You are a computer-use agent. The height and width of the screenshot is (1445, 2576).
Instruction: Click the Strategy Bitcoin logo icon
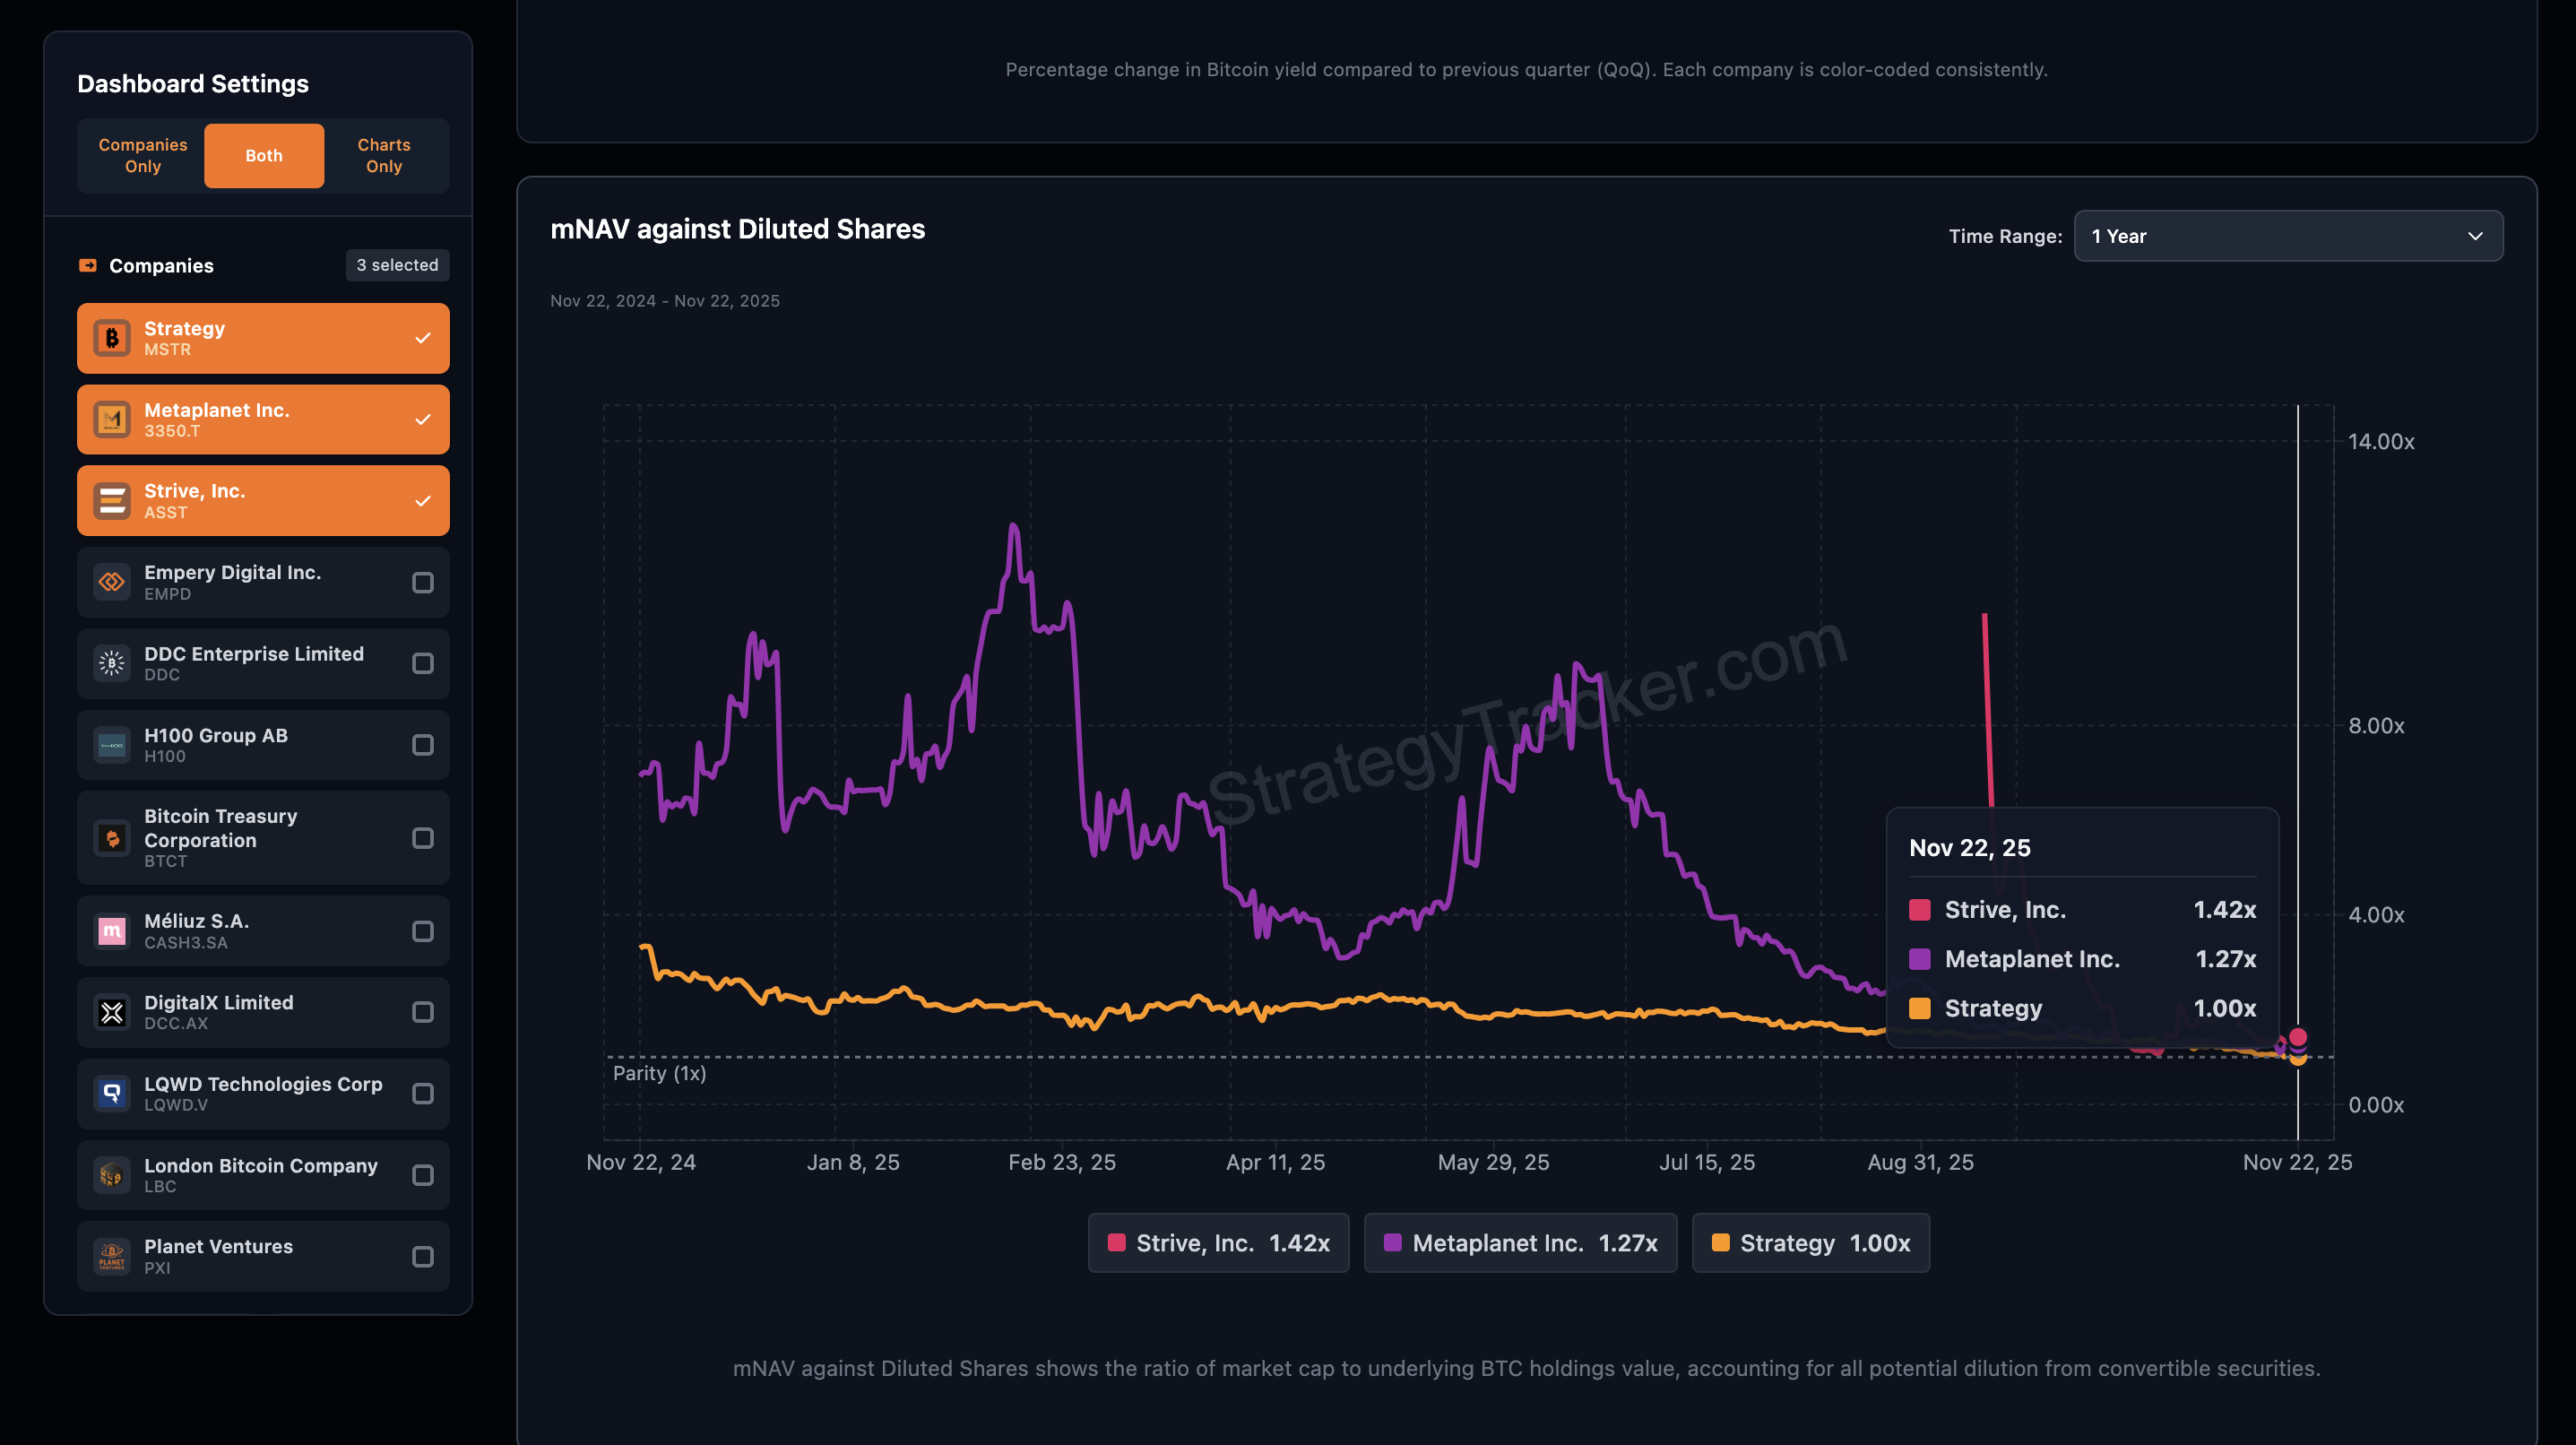click(x=112, y=338)
